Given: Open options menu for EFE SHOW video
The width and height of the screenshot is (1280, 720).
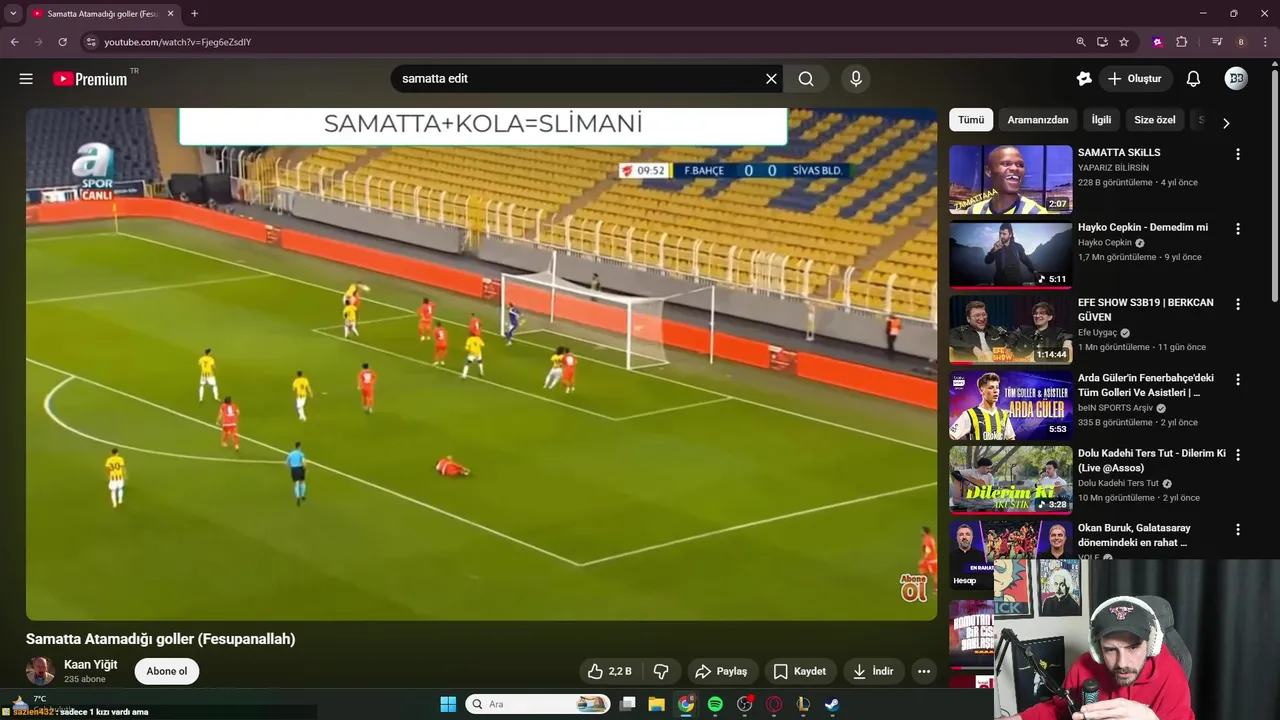Looking at the screenshot, I should (1238, 304).
